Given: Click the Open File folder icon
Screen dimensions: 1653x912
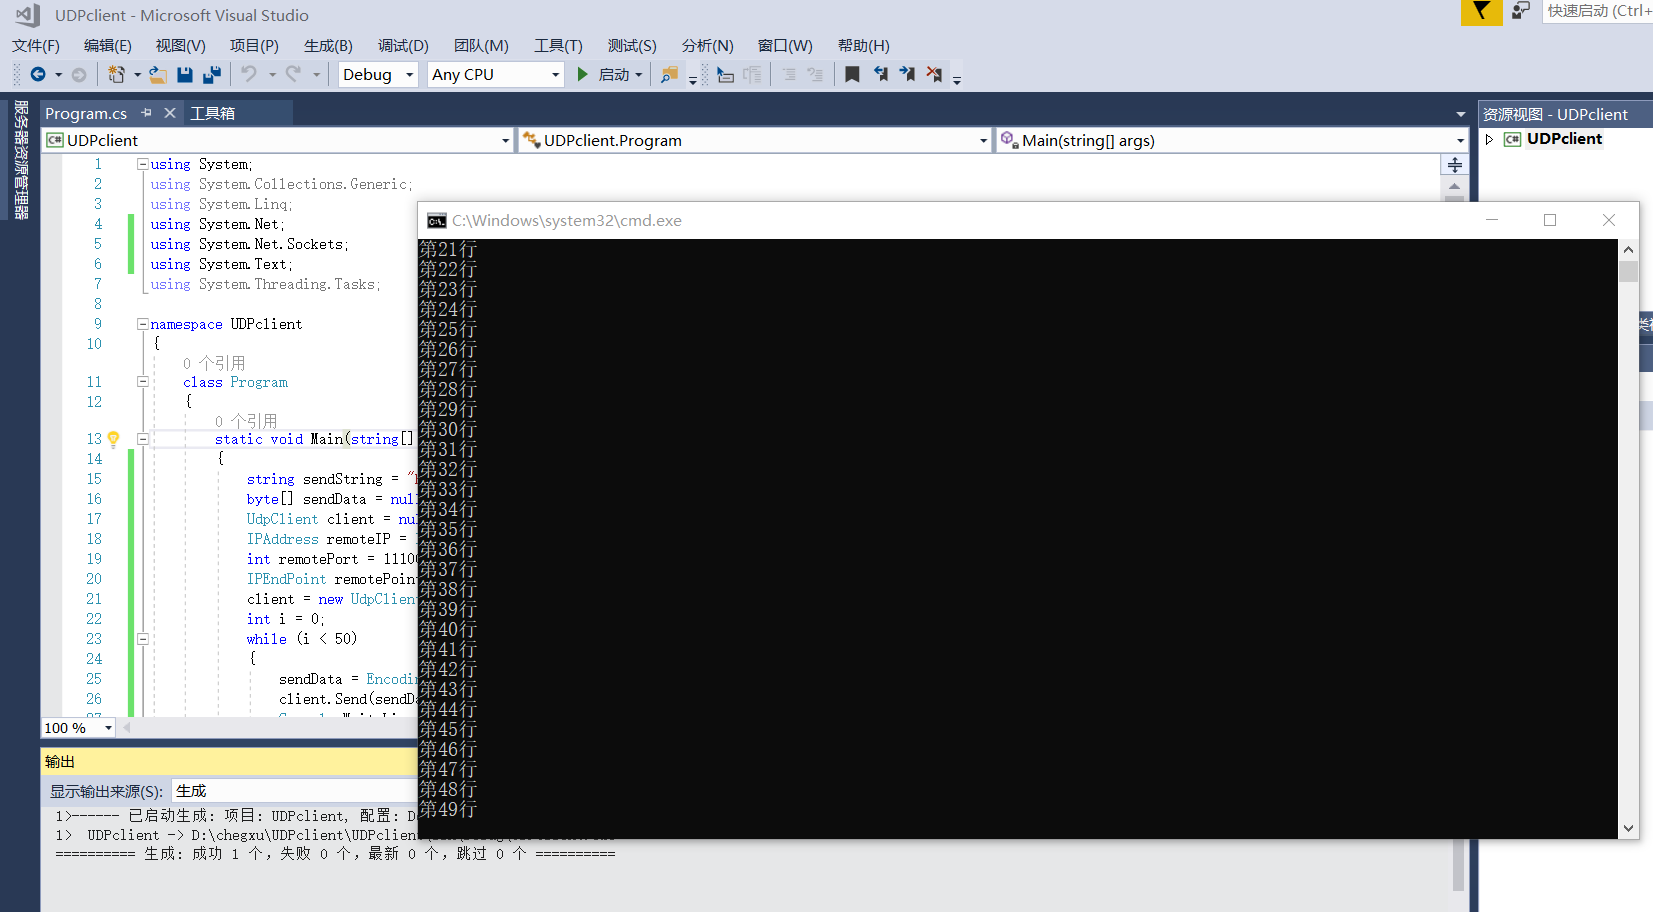Looking at the screenshot, I should click(x=158, y=74).
